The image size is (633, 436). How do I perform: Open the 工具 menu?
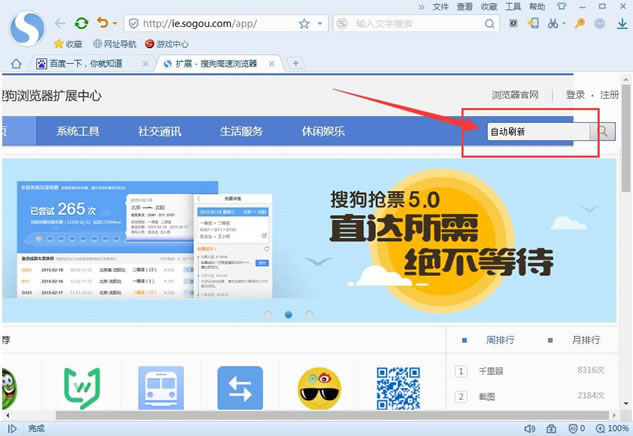point(513,6)
